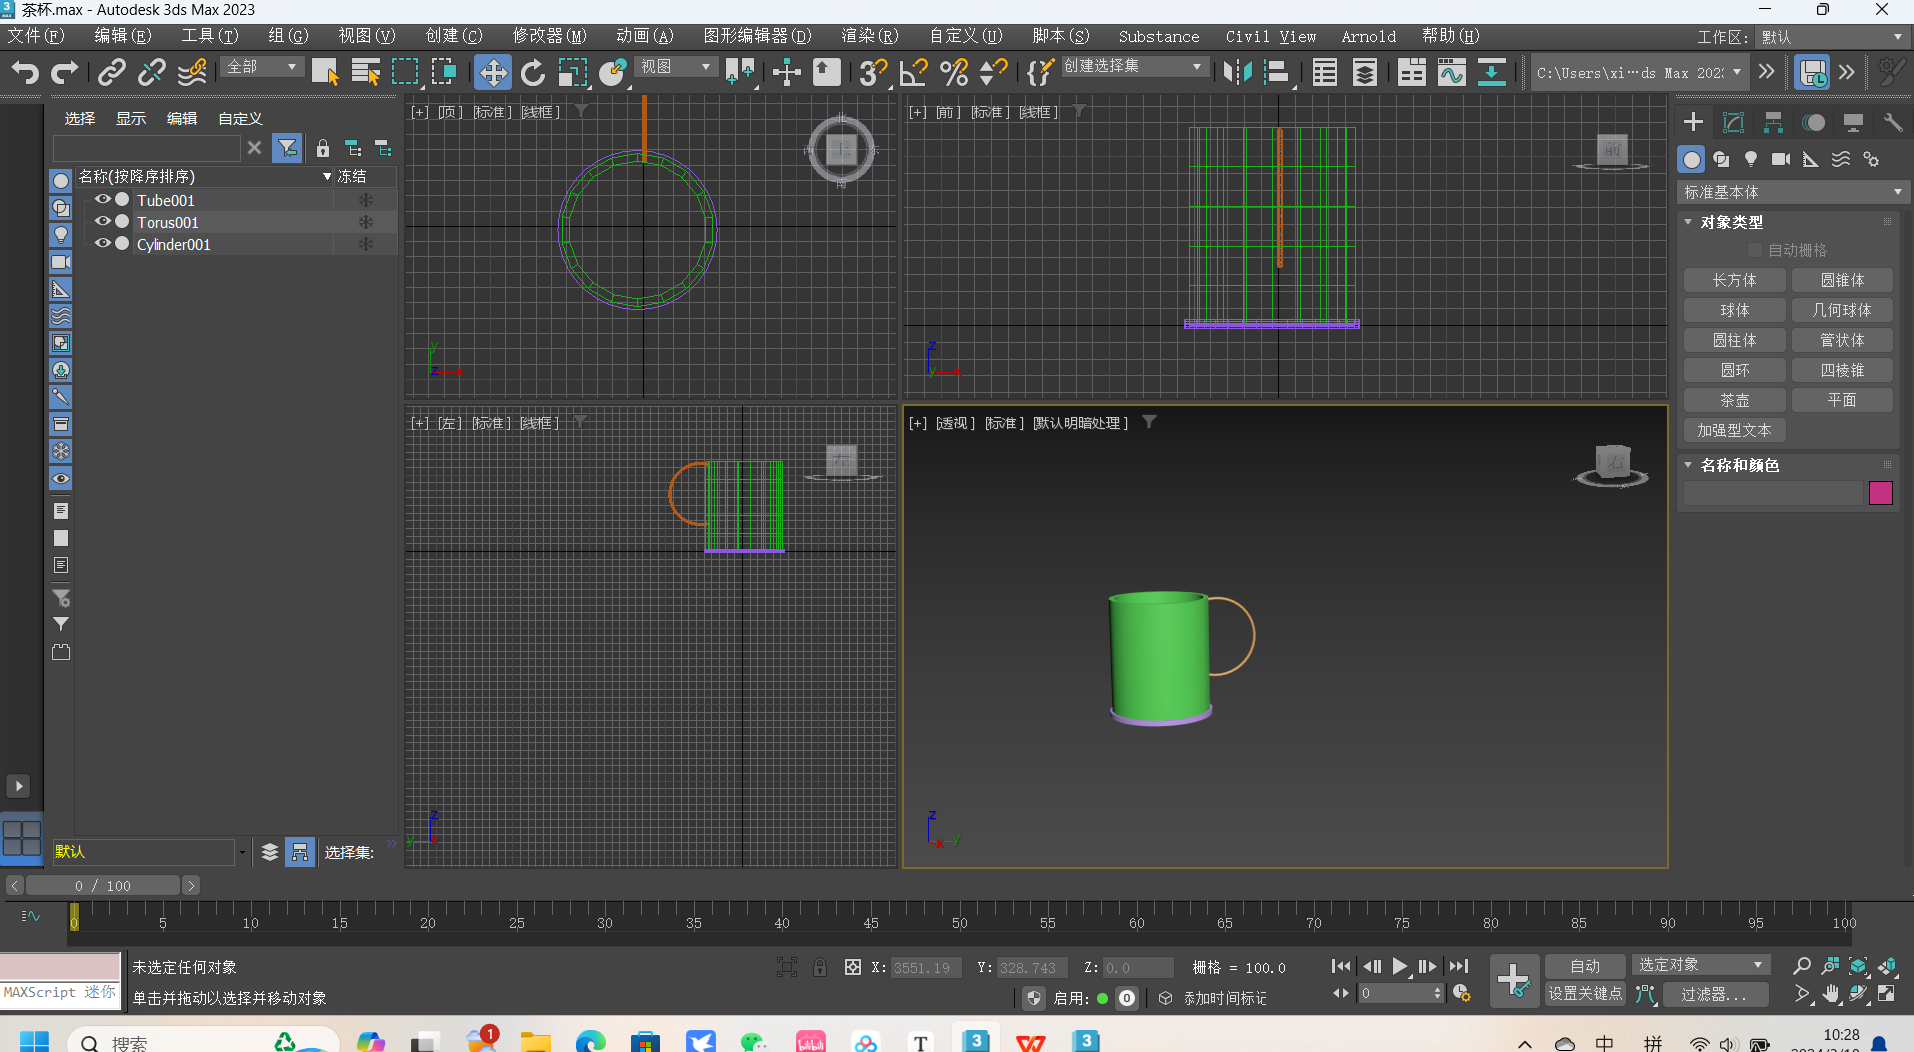Open the Display panel icon
1914x1052 pixels.
click(1853, 122)
